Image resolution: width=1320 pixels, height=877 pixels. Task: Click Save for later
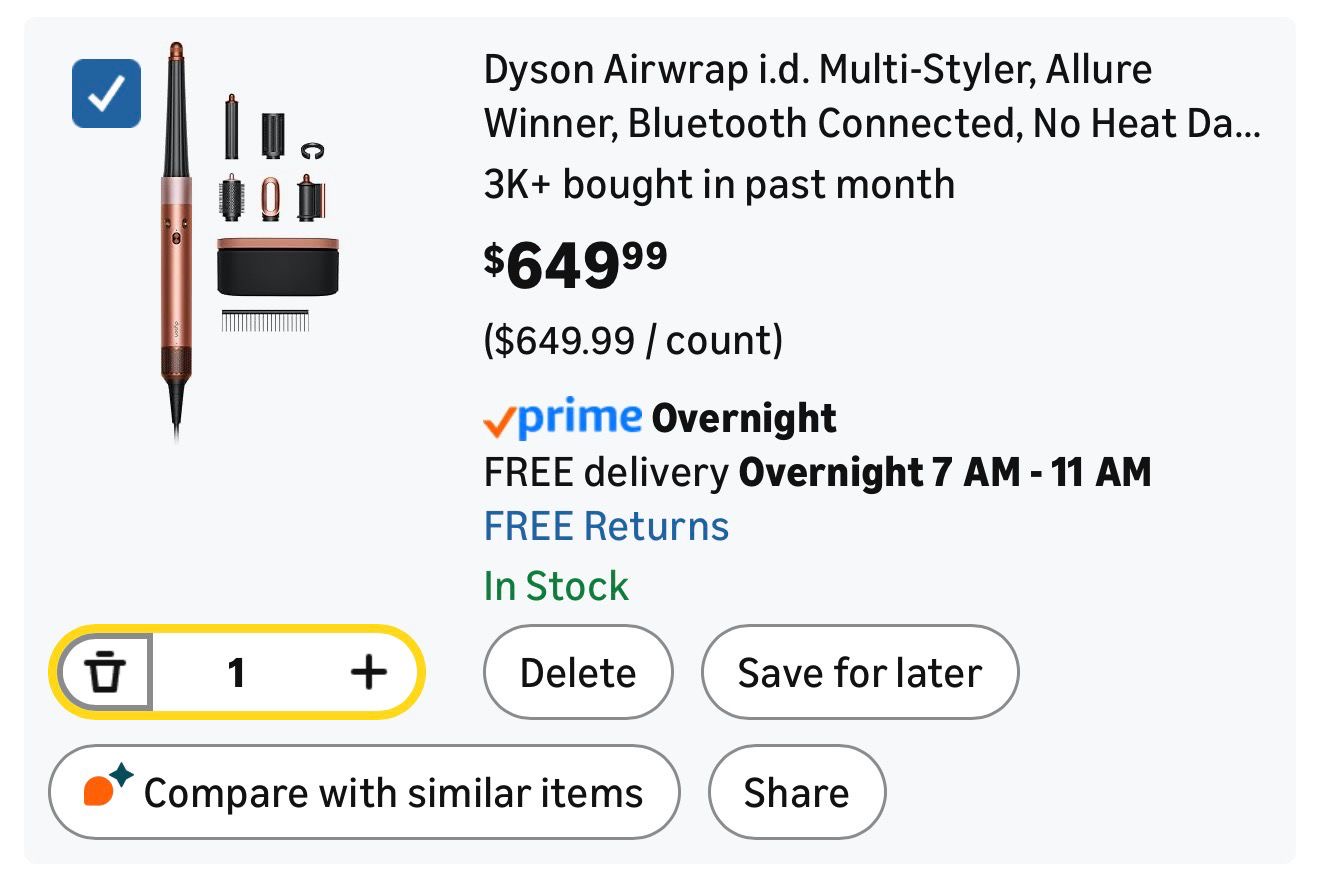point(859,672)
